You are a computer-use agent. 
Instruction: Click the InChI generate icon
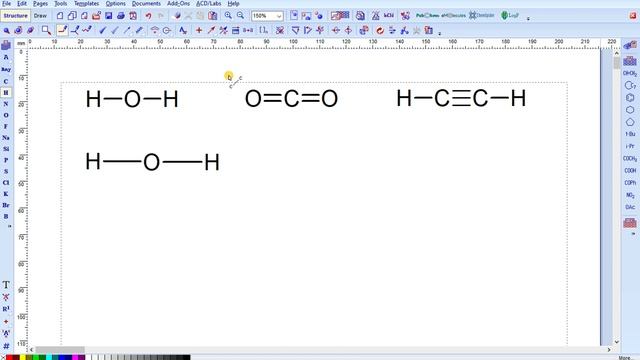coord(389,16)
